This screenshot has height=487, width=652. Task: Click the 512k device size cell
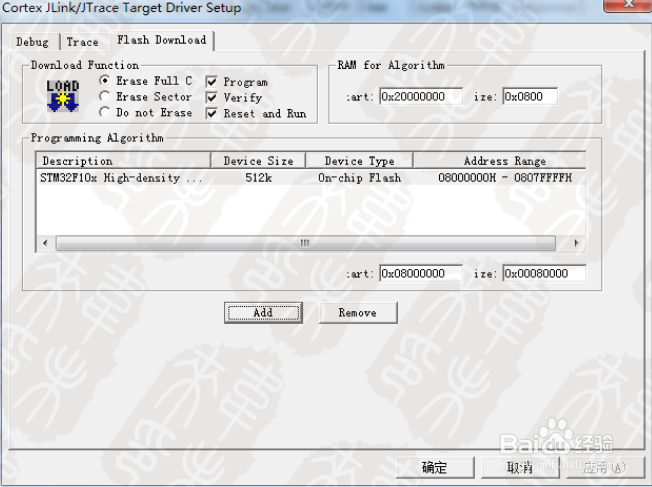click(x=258, y=178)
